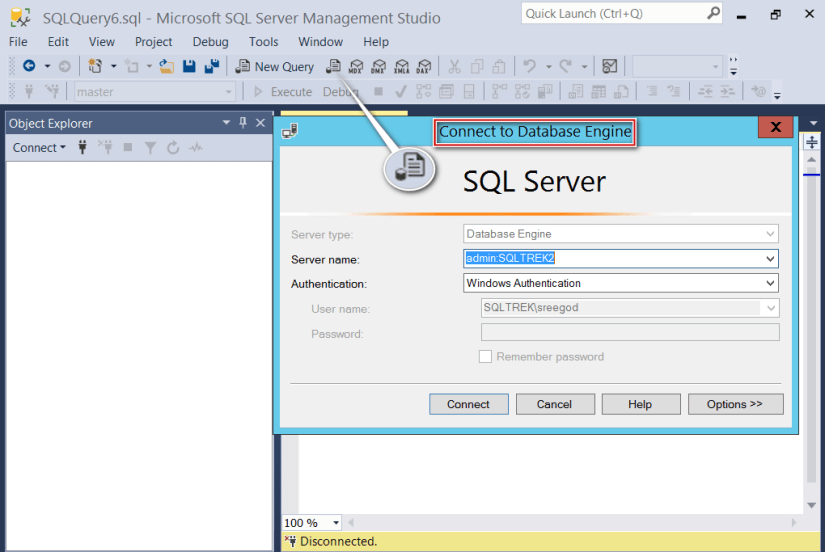Screen dimensions: 825x552
Task: Click the Analysis Services MDX Query icon
Action: click(x=355, y=67)
